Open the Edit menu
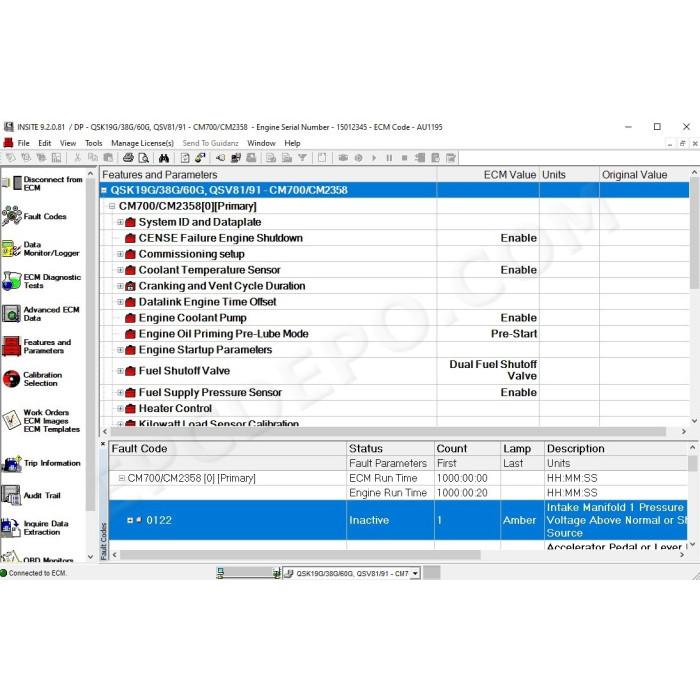The width and height of the screenshot is (700, 700). pyautogui.click(x=45, y=143)
